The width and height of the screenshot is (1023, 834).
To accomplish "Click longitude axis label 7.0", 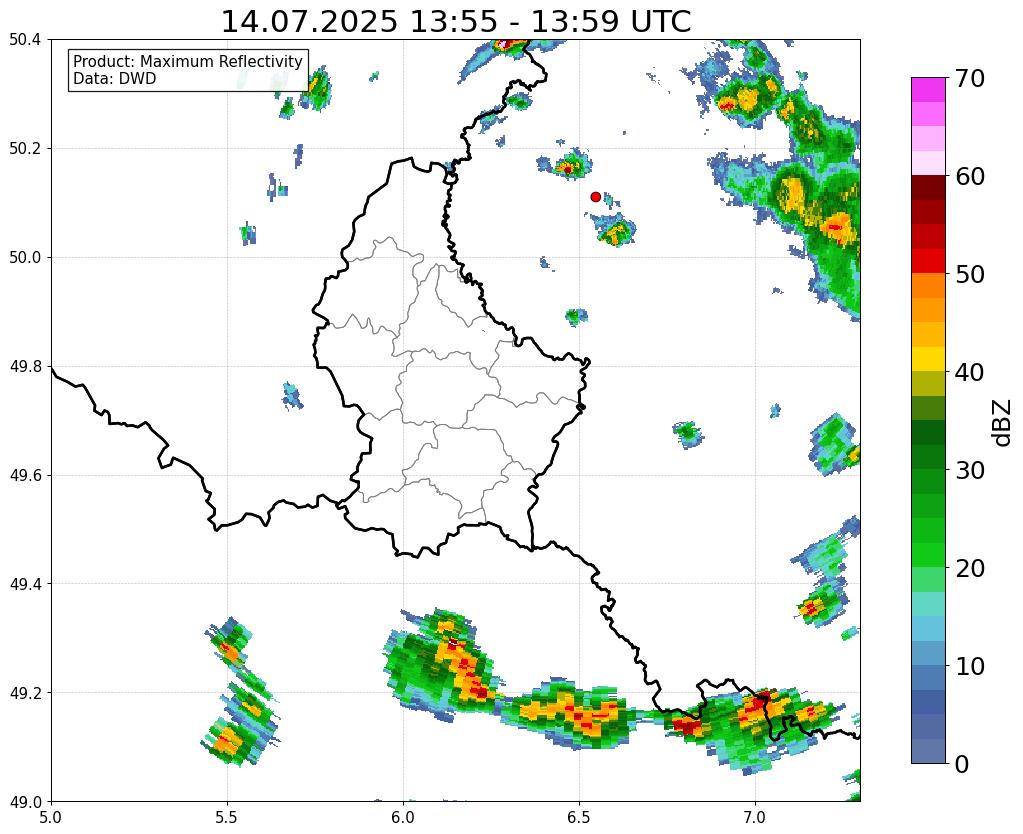I will pos(755,818).
